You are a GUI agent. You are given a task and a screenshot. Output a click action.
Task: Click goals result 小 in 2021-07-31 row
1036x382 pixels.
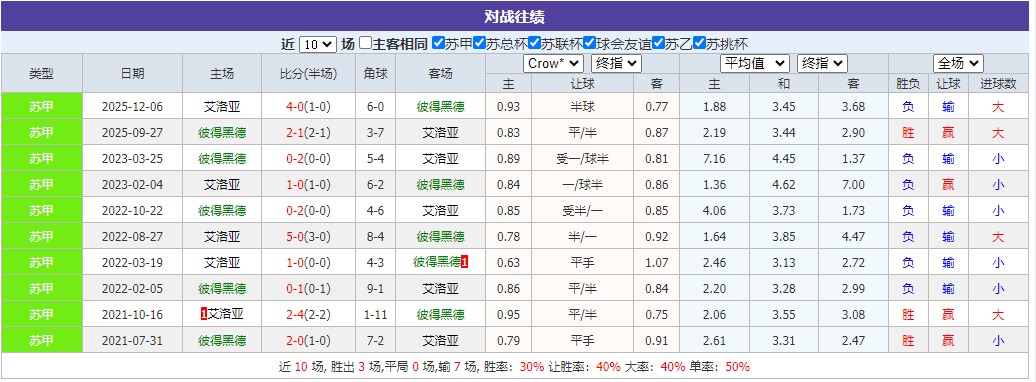pos(998,341)
